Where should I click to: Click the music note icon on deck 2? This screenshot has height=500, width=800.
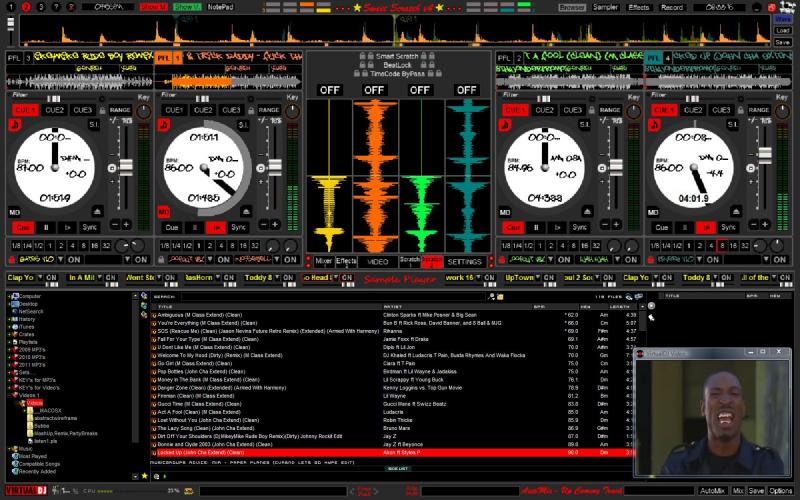click(x=505, y=125)
